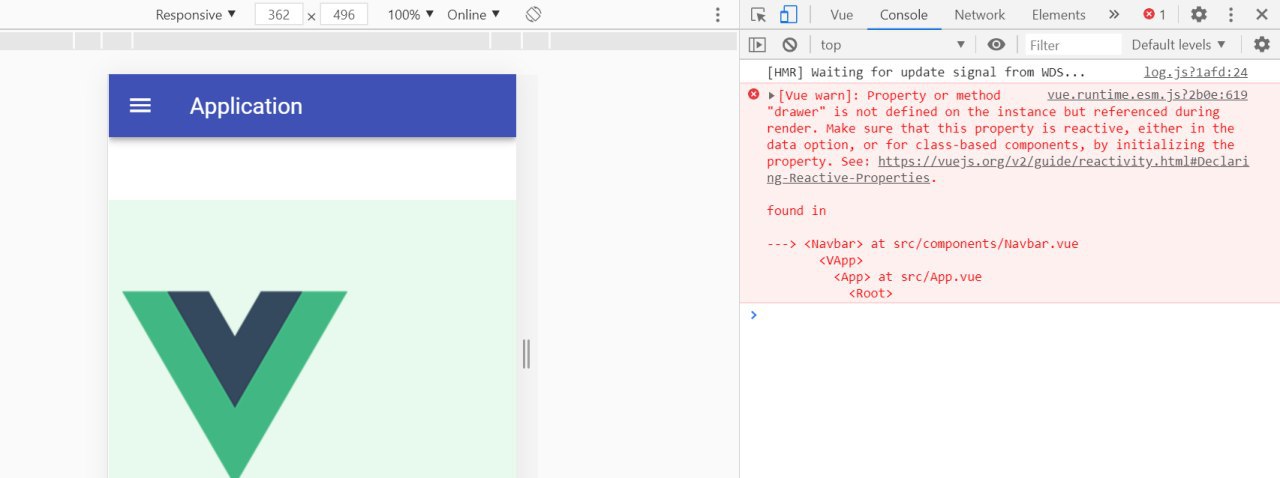Screen dimensions: 1280x478
Task: Click the HMR waiting for update message
Action: [926, 73]
